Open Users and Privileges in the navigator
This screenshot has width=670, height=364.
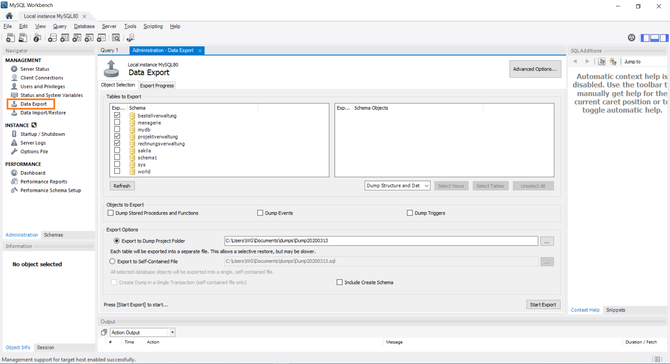click(x=43, y=87)
